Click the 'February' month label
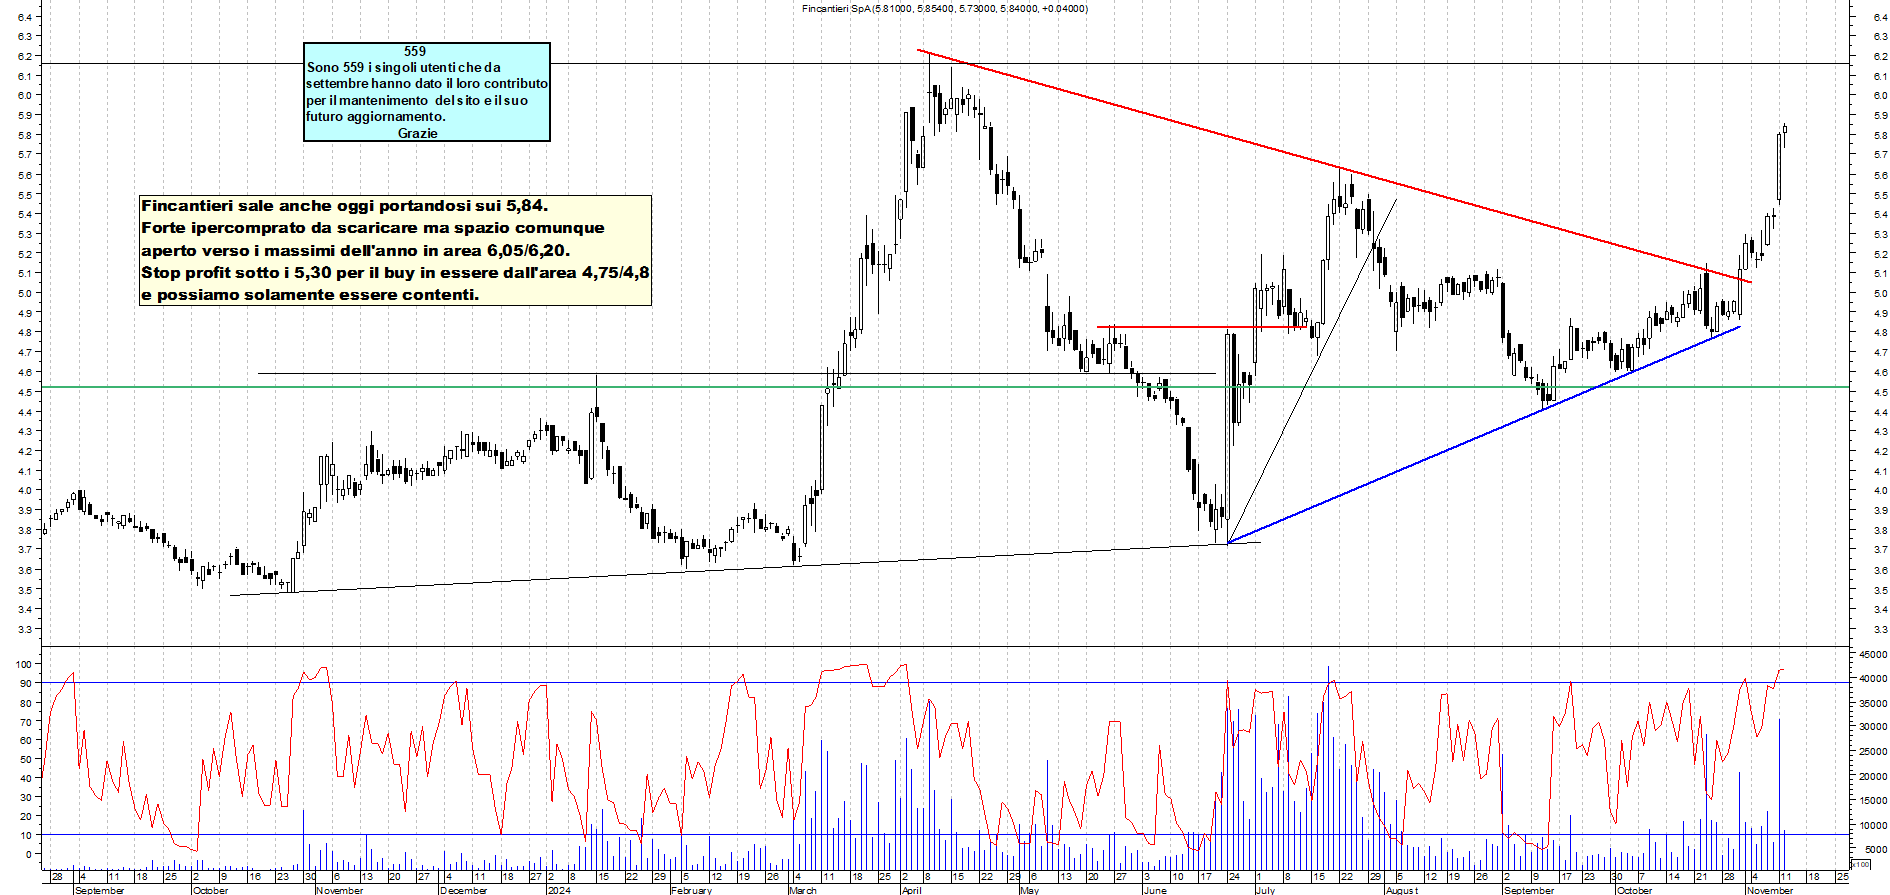Viewport: 1890px width, 895px height. (691, 890)
